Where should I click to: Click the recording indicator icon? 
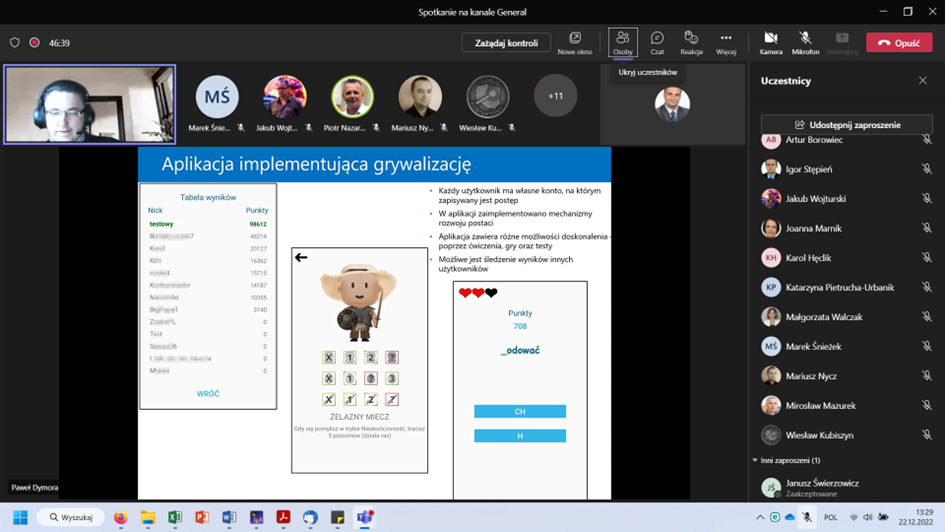(x=35, y=43)
